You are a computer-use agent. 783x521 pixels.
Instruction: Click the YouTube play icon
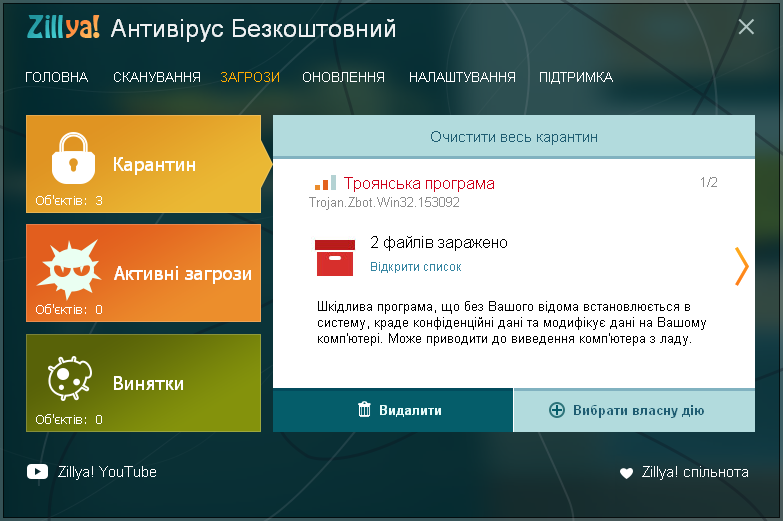37,472
